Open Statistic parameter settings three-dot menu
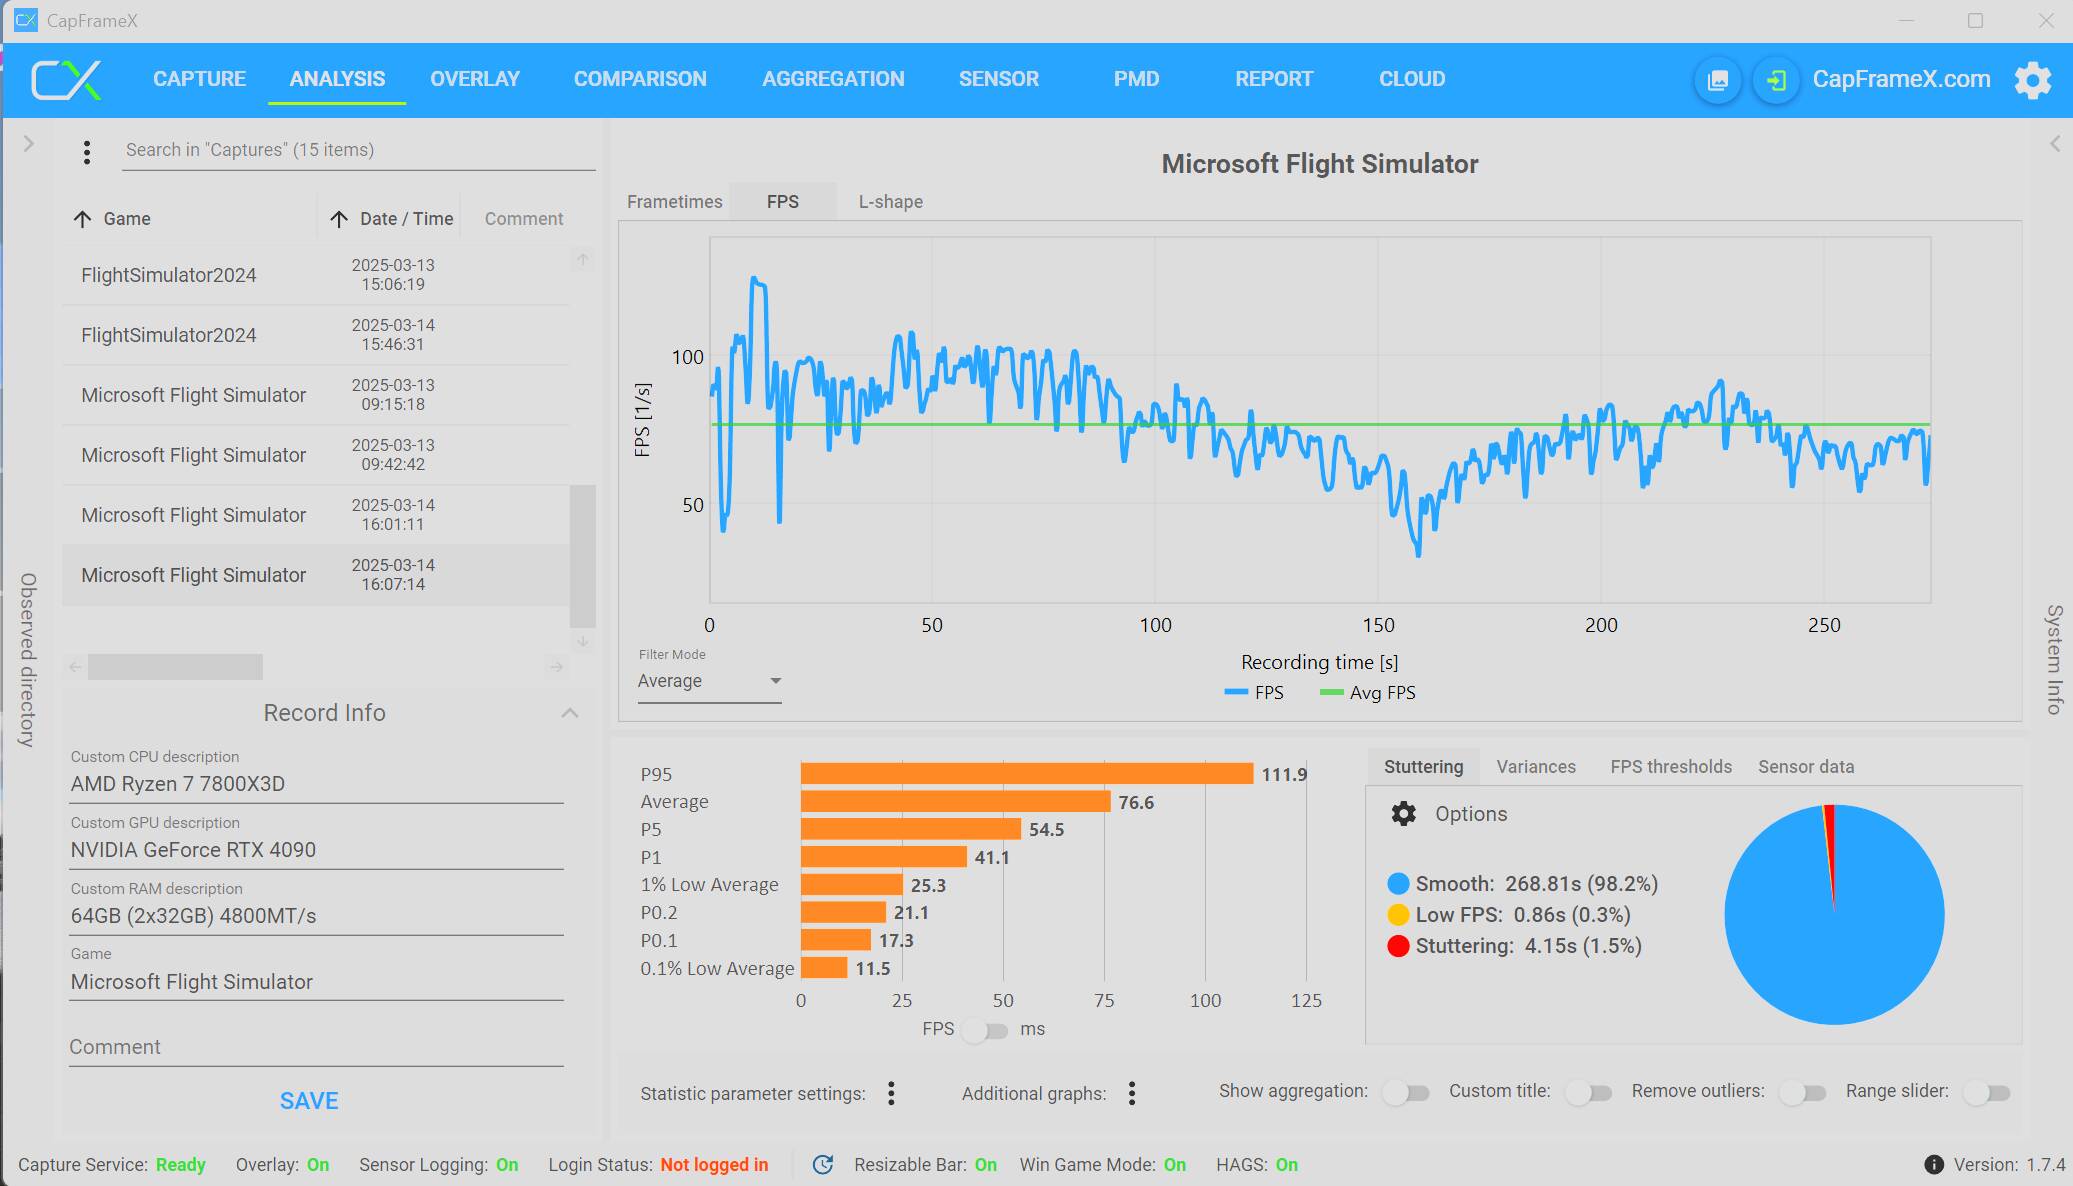 [891, 1093]
